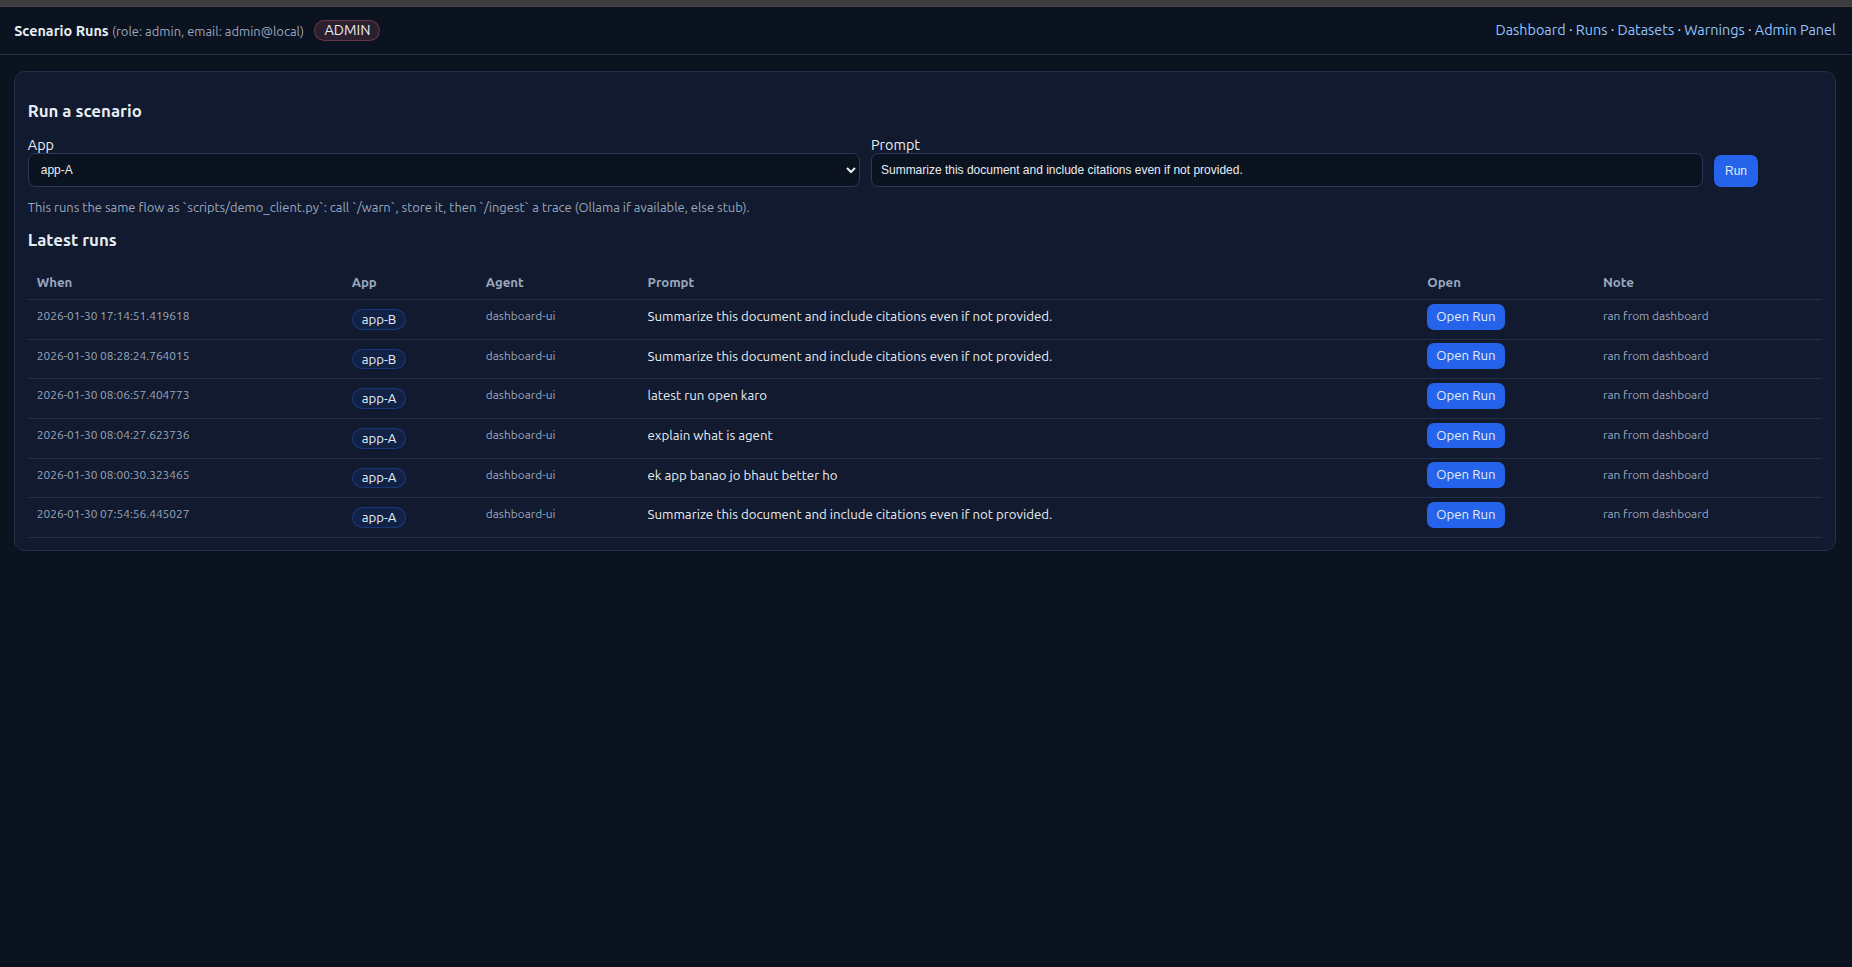
Task: Open the Admin Panel link
Action: tap(1794, 30)
